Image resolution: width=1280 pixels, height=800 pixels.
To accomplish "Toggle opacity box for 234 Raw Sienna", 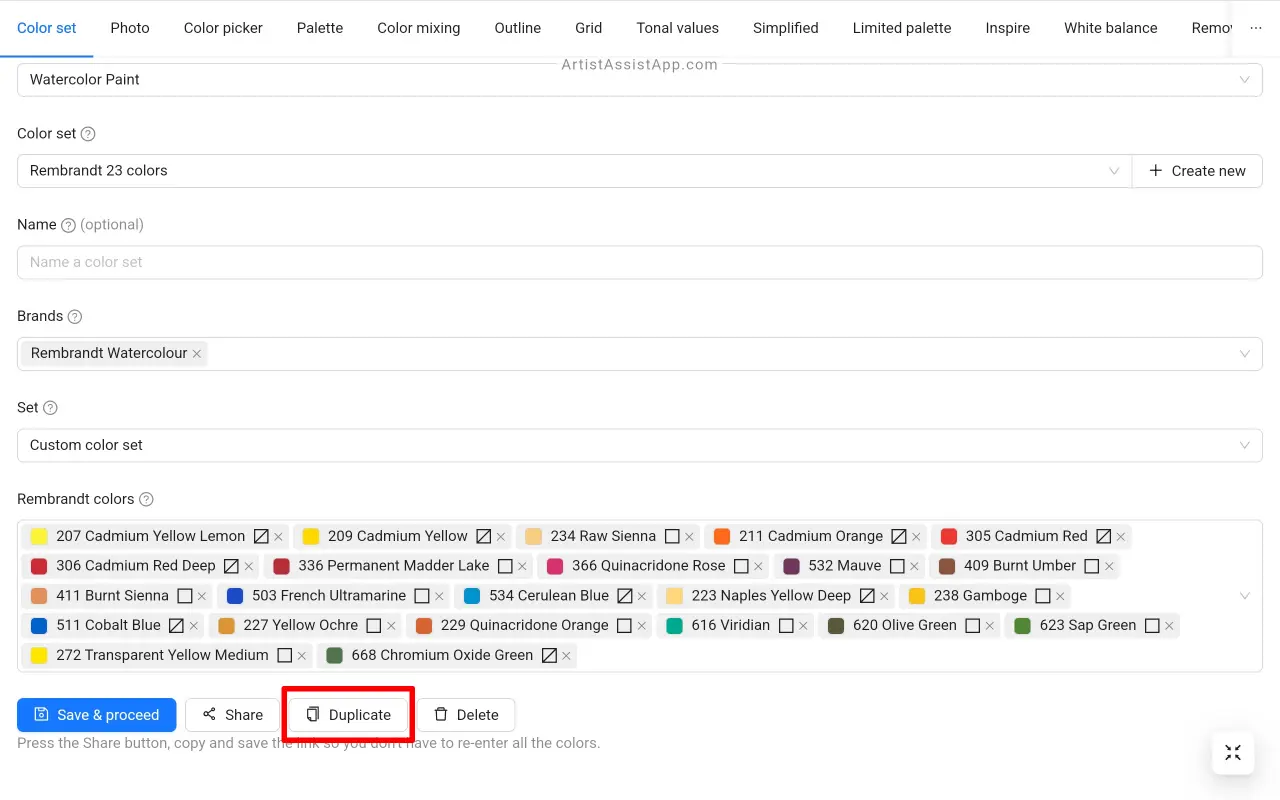I will pyautogui.click(x=672, y=536).
